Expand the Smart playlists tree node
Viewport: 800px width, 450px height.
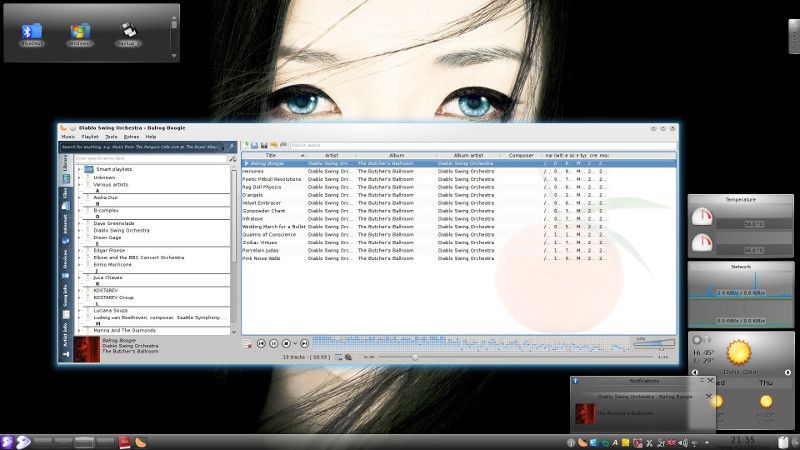coord(79,169)
